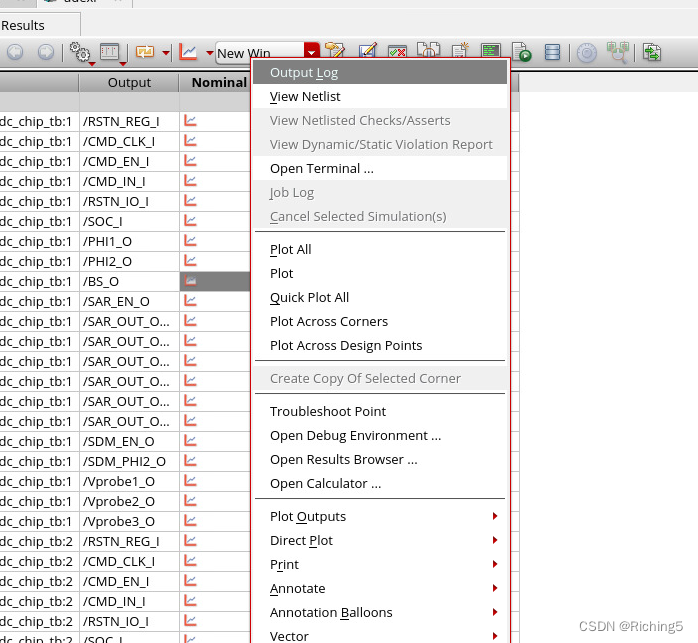The width and height of the screenshot is (698, 643).
Task: Open Debug Environment ... from menu
Action: coord(380,435)
